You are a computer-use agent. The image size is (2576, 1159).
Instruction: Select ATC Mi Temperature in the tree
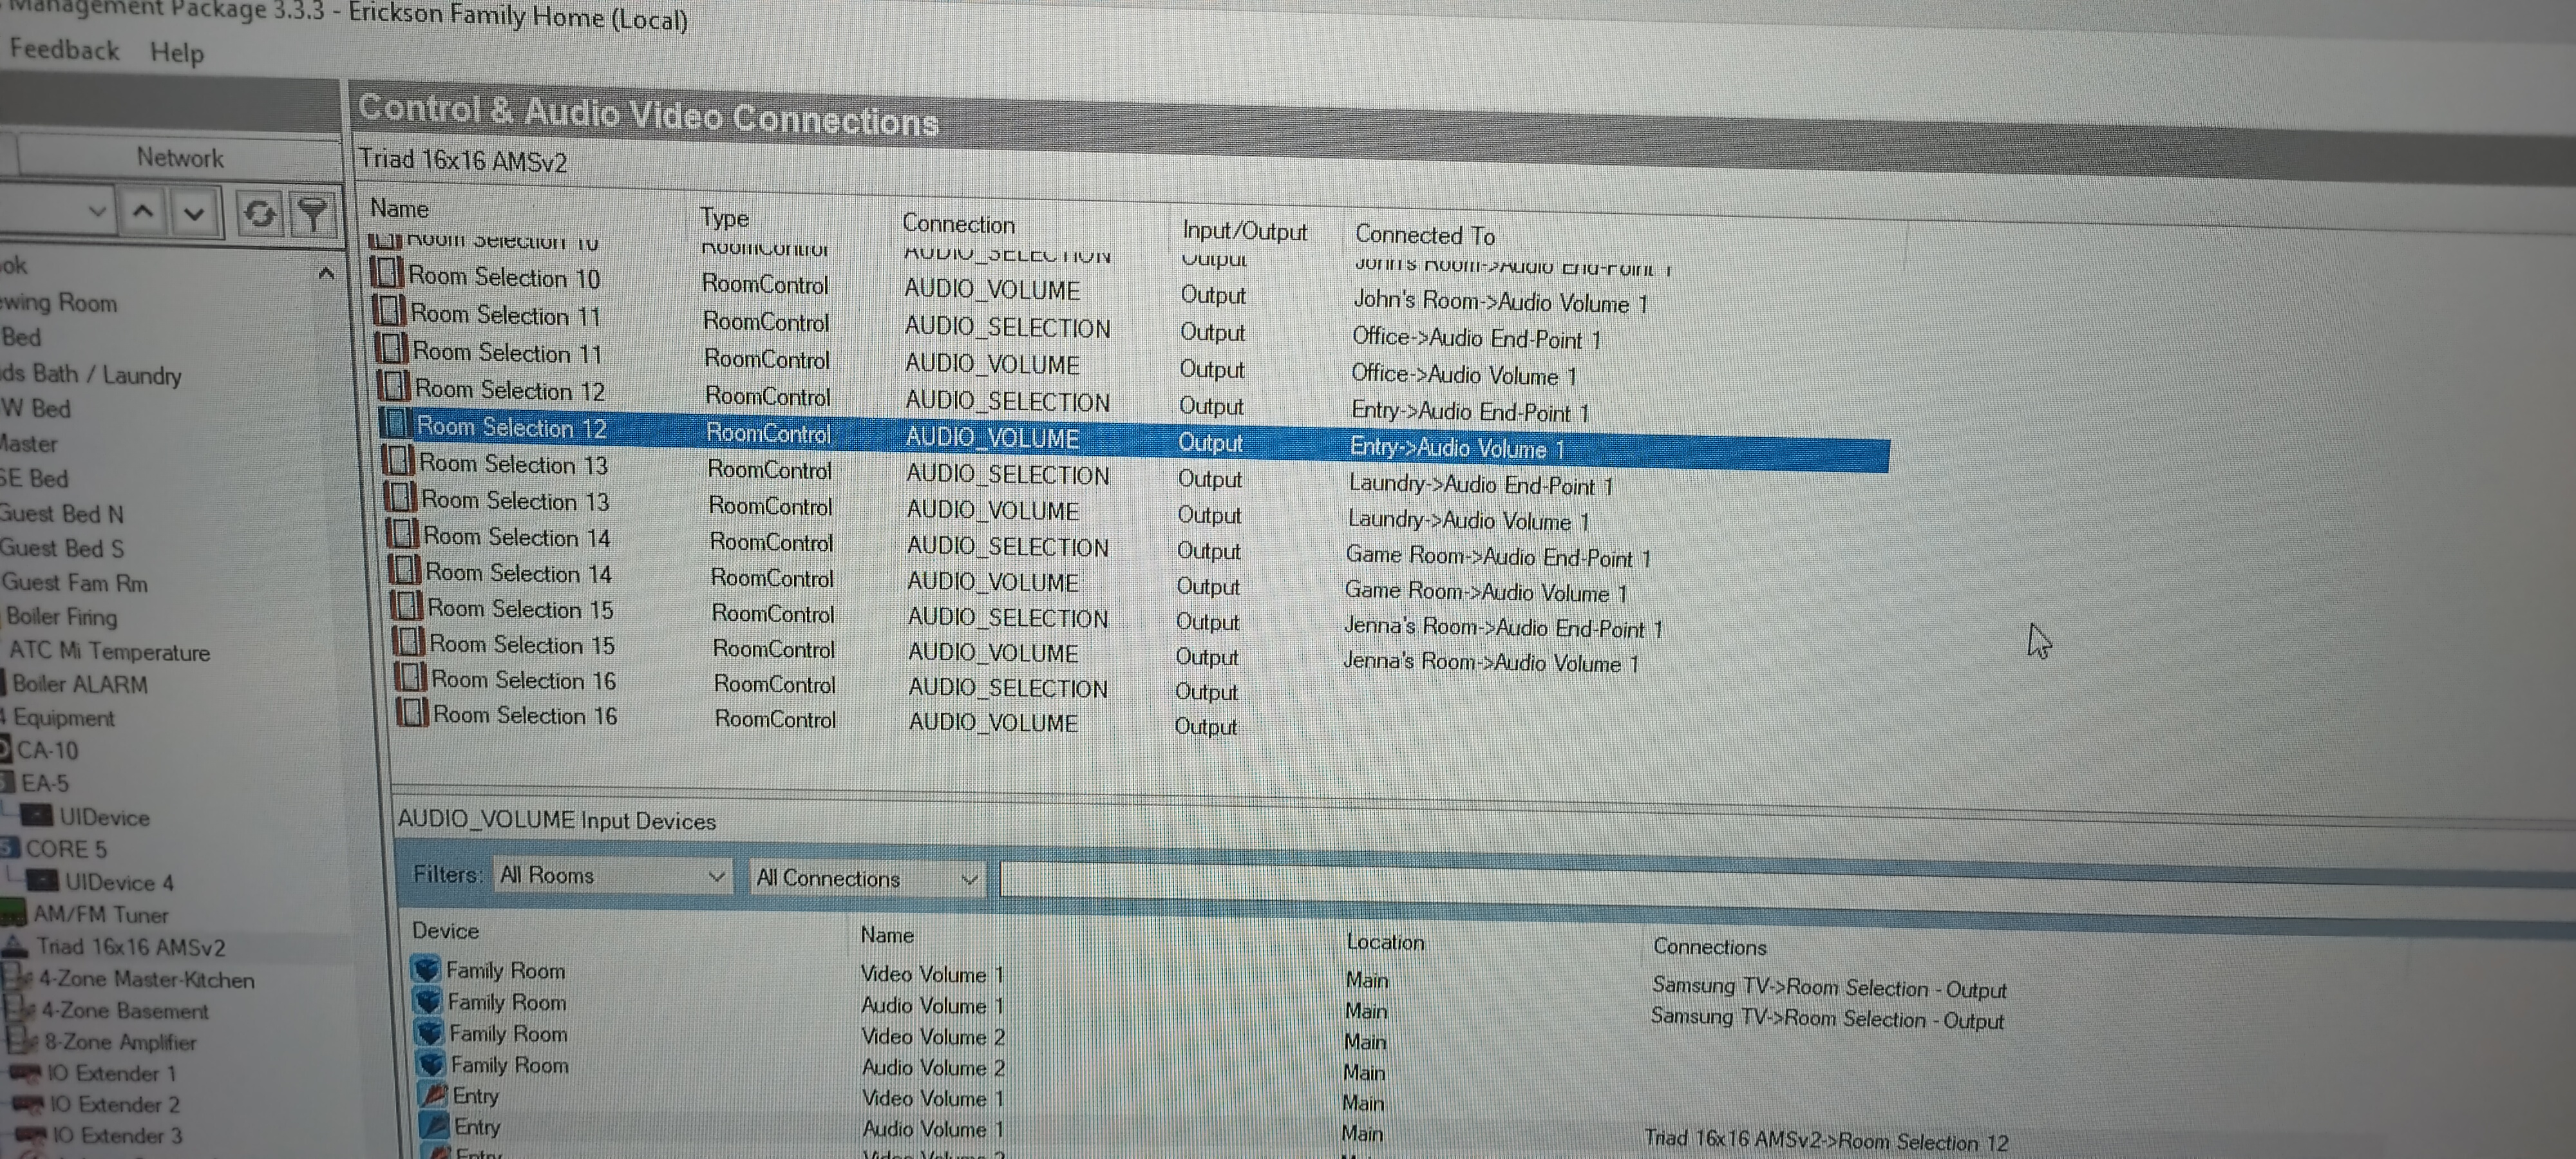(x=109, y=651)
